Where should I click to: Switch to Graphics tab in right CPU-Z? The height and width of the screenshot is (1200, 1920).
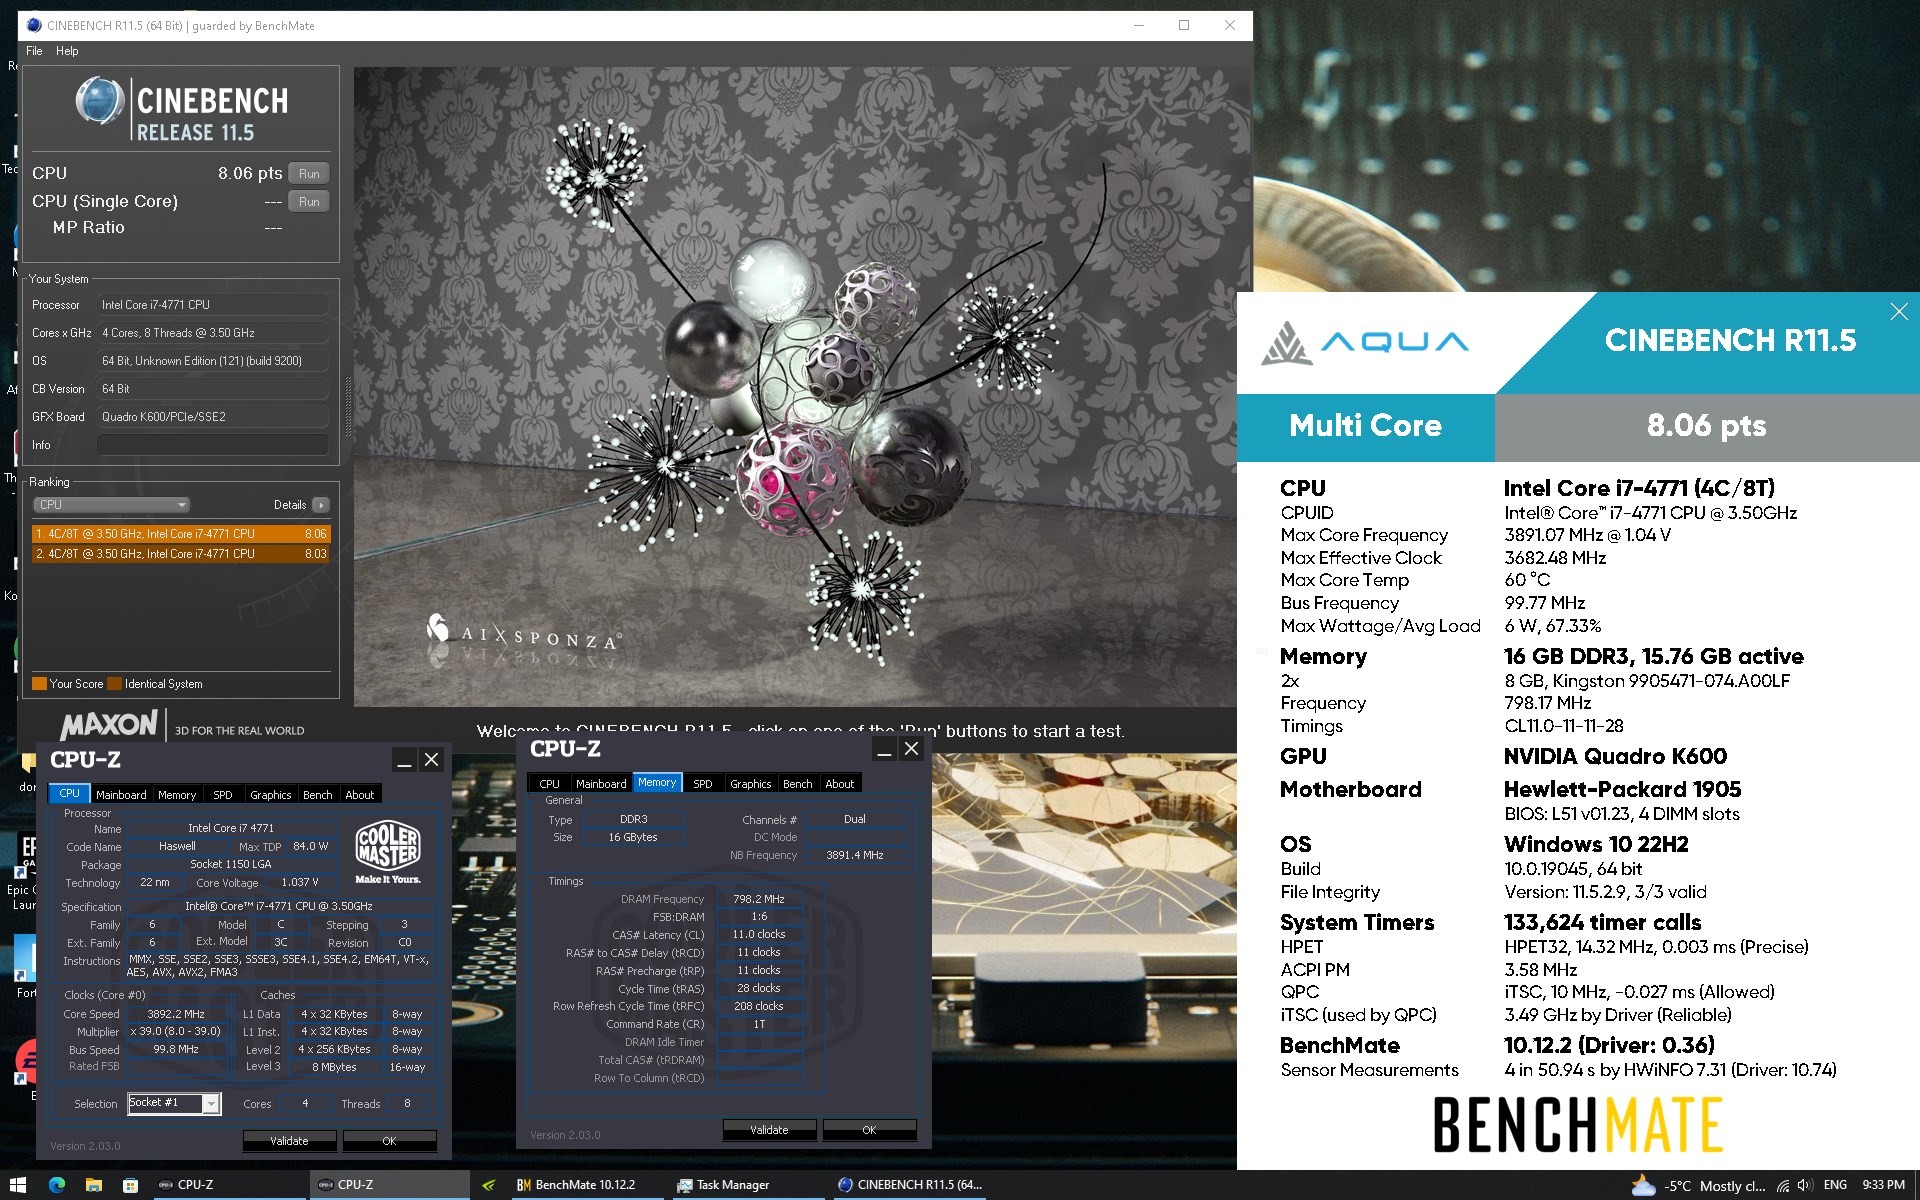(751, 784)
